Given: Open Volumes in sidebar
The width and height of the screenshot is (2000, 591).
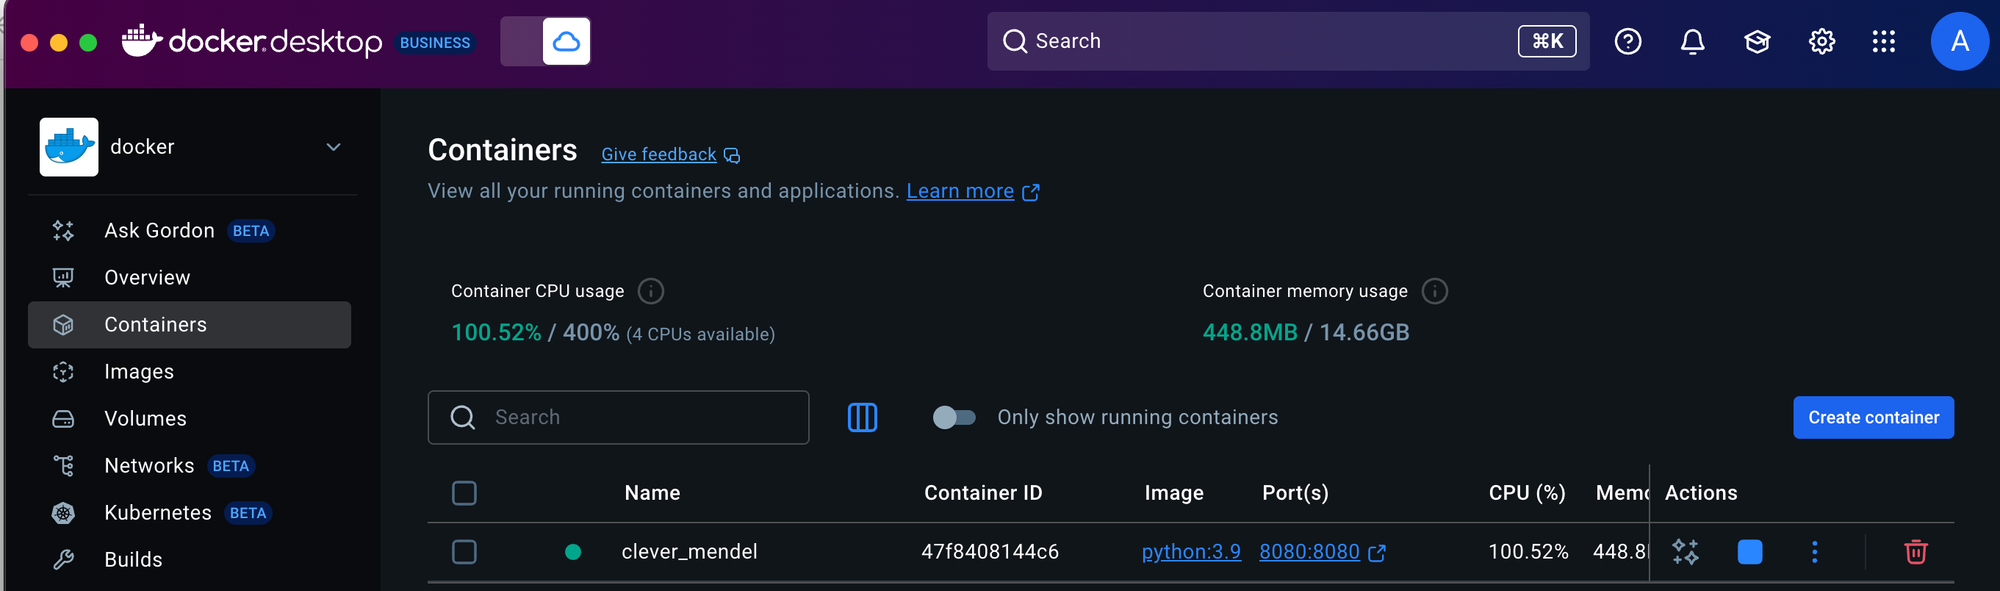Looking at the screenshot, I should (x=190, y=419).
